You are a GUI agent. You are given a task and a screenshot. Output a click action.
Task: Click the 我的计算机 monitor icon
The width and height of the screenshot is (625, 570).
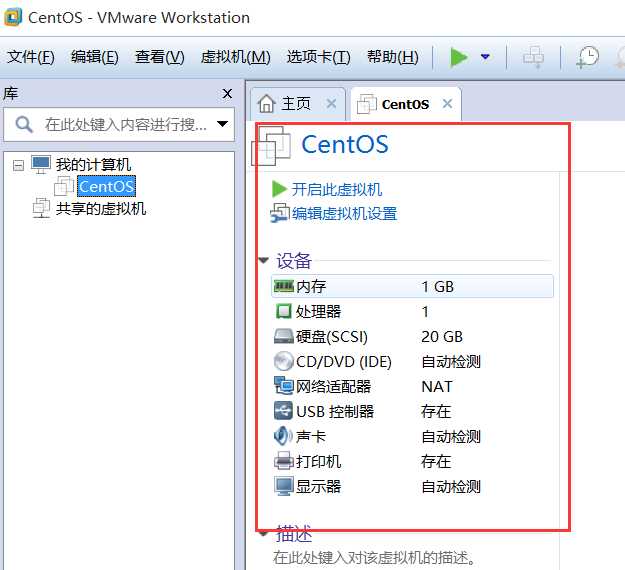click(41, 165)
